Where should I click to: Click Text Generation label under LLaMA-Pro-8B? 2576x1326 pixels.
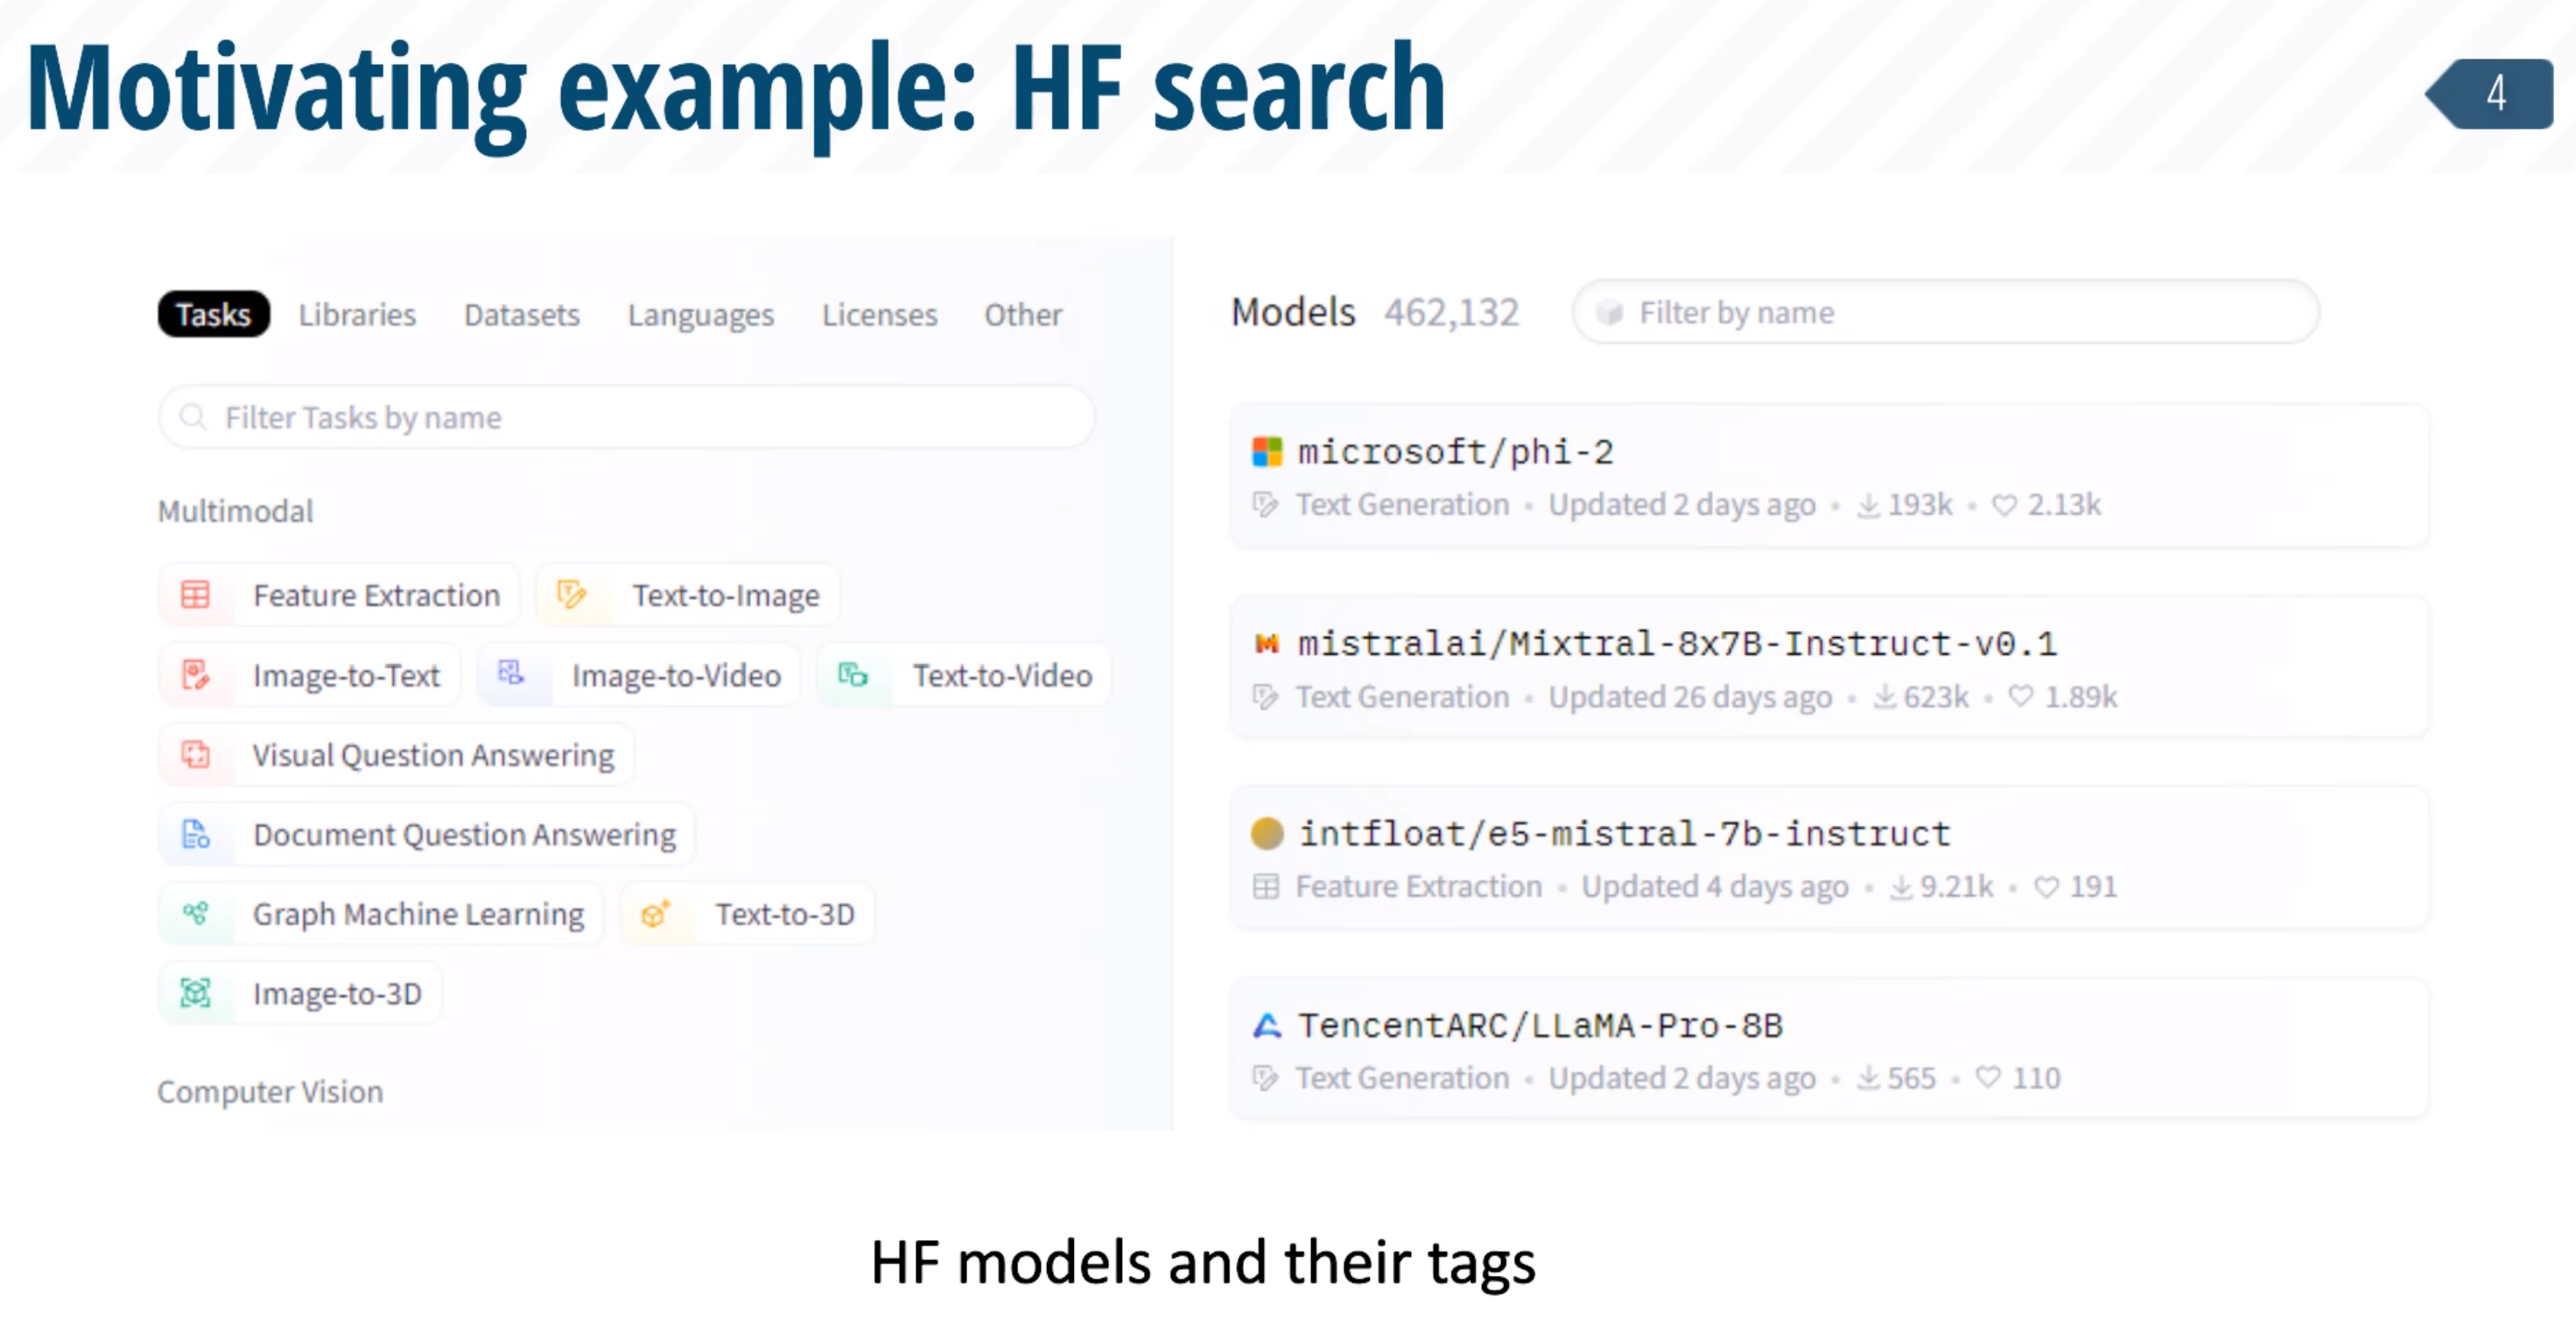pos(1402,1078)
